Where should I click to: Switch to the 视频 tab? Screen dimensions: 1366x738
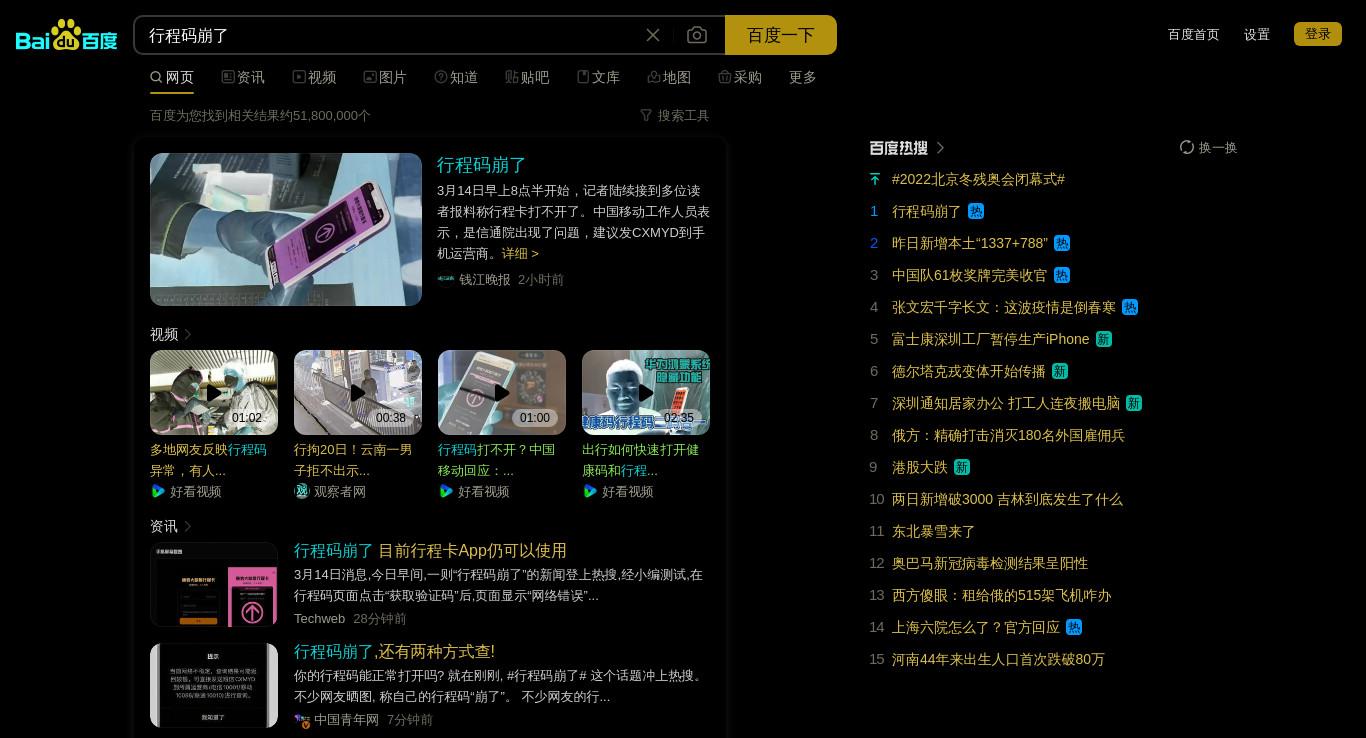(314, 77)
